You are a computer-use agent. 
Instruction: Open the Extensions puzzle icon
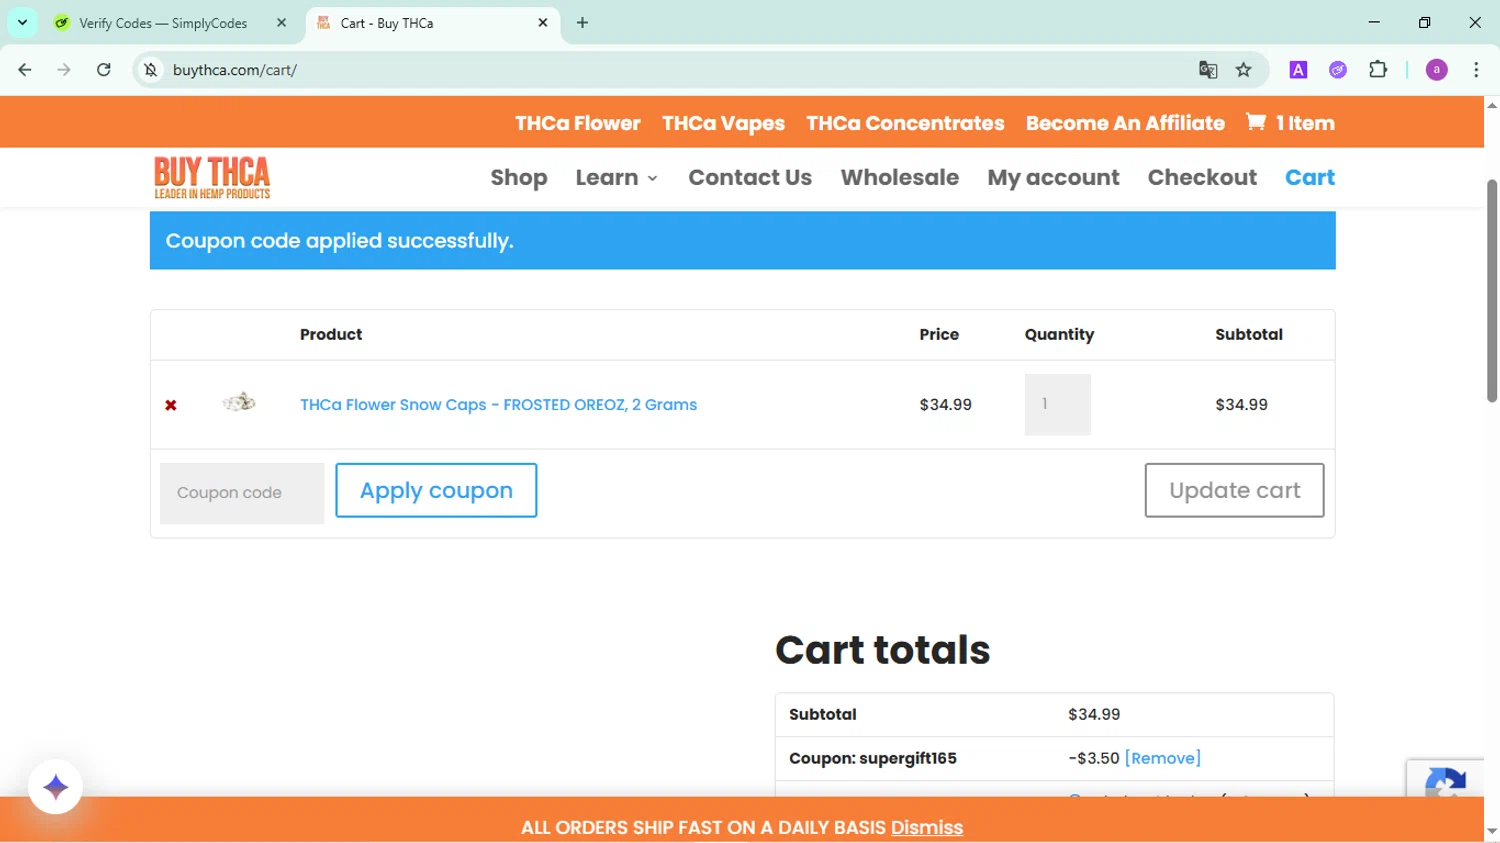[1378, 70]
